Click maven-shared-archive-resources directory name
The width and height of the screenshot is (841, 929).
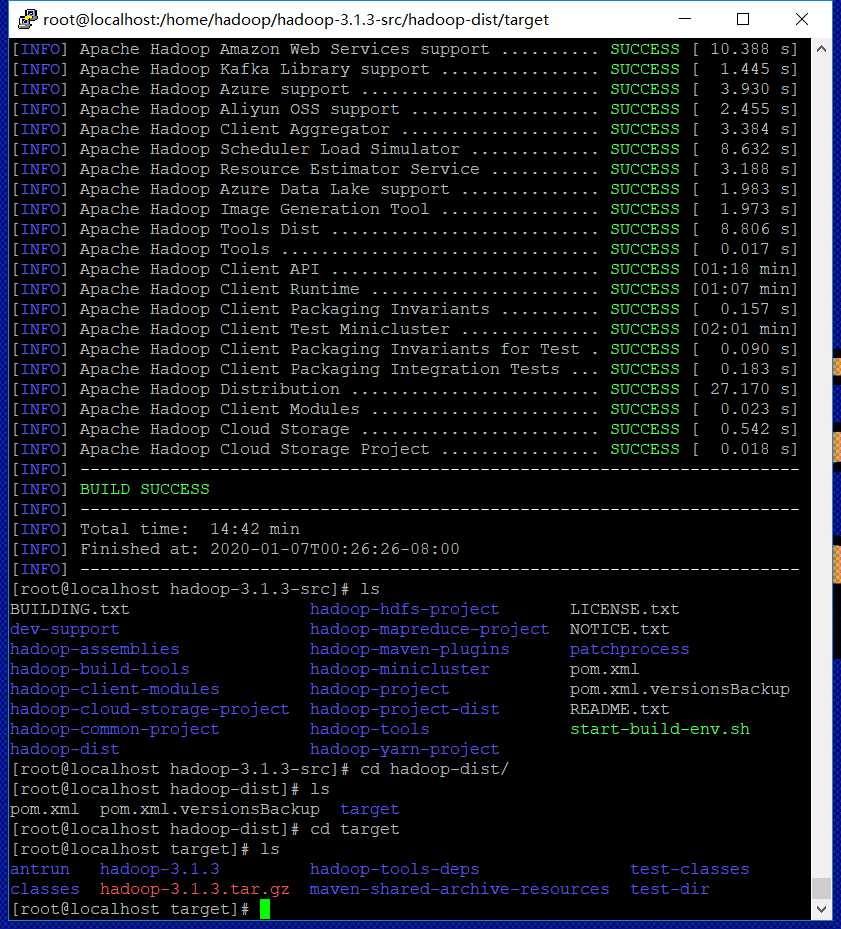(459, 889)
